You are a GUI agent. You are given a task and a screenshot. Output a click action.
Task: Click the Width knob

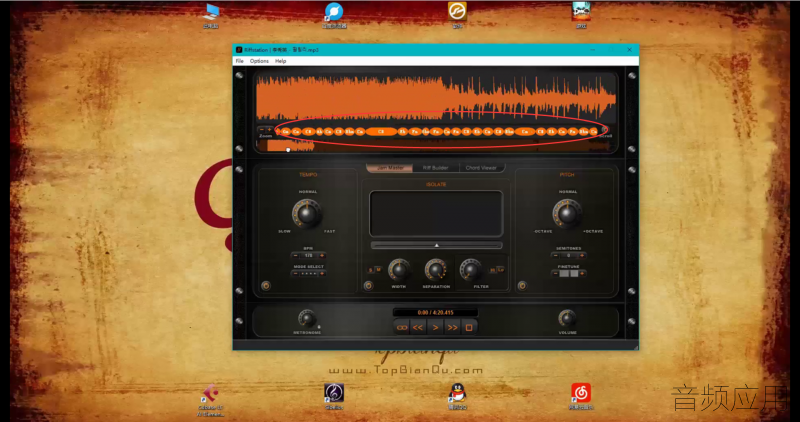[399, 270]
